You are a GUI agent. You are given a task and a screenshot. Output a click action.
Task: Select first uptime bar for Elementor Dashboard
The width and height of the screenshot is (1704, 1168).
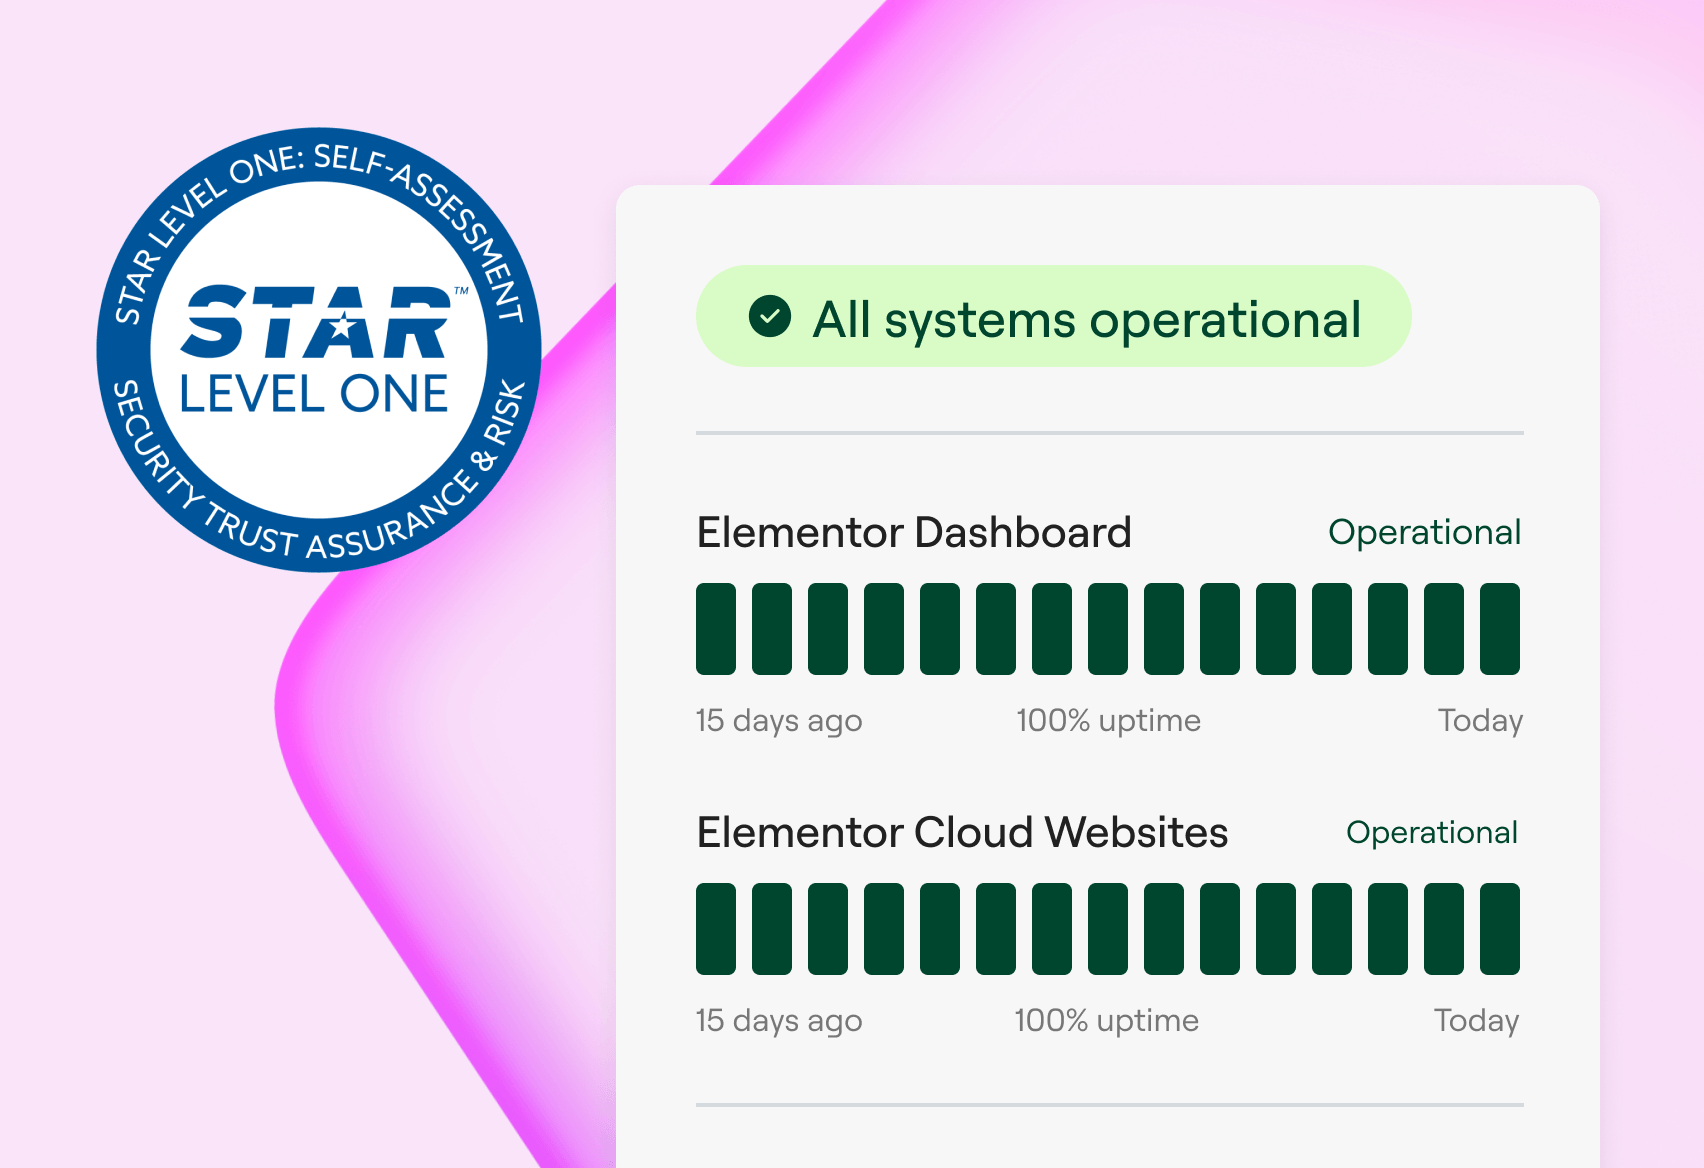[716, 629]
